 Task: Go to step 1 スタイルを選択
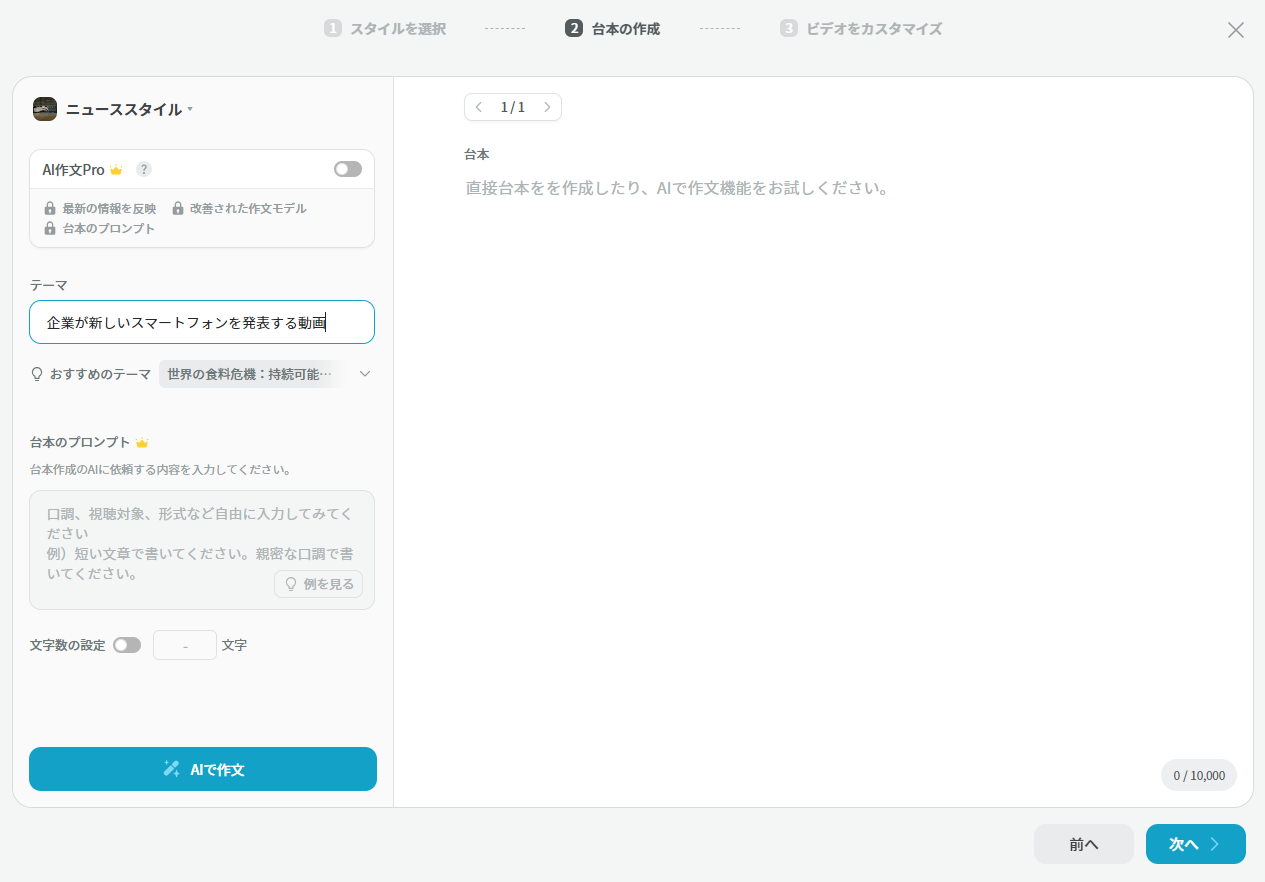385,29
